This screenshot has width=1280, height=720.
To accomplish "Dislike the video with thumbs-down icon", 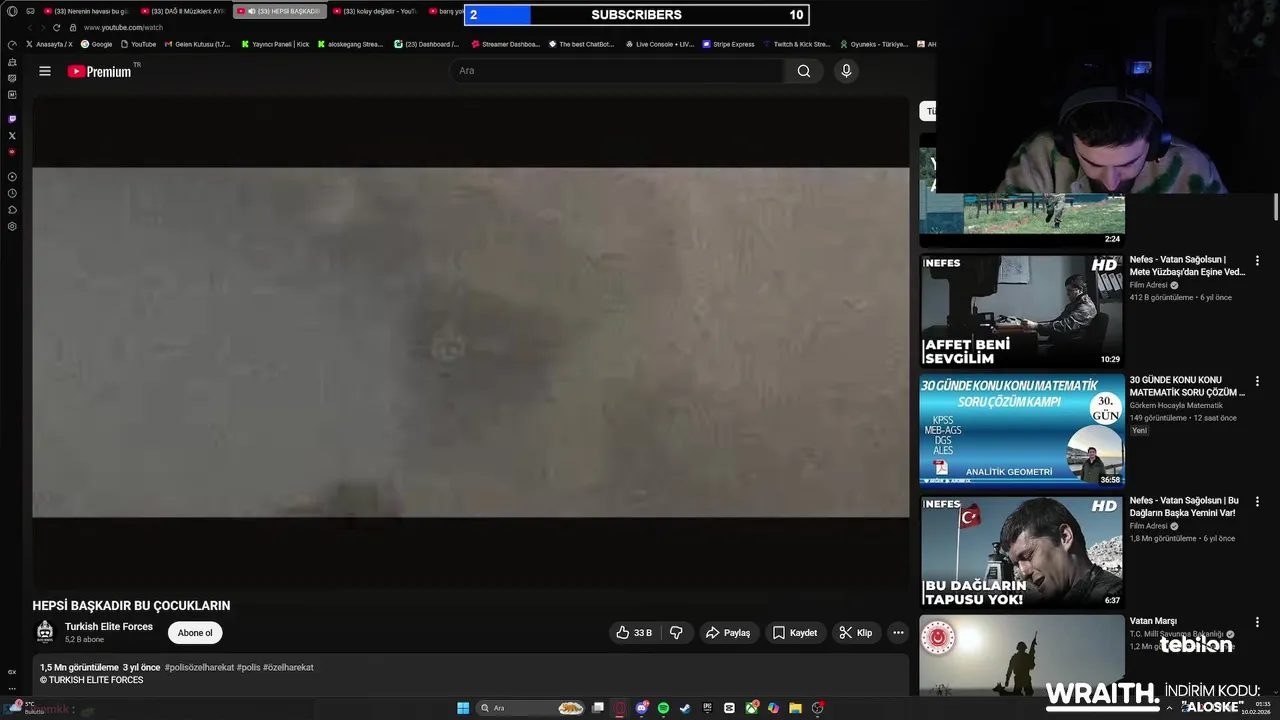I will (676, 633).
